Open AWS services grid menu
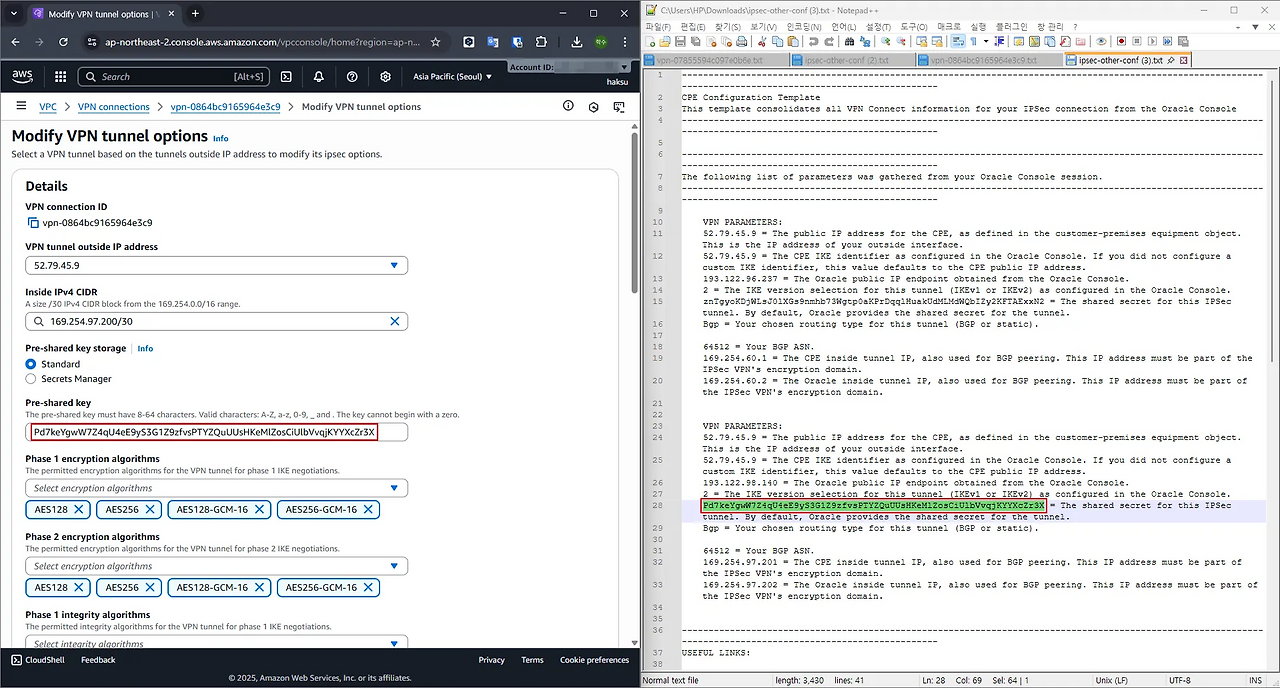 (x=60, y=77)
